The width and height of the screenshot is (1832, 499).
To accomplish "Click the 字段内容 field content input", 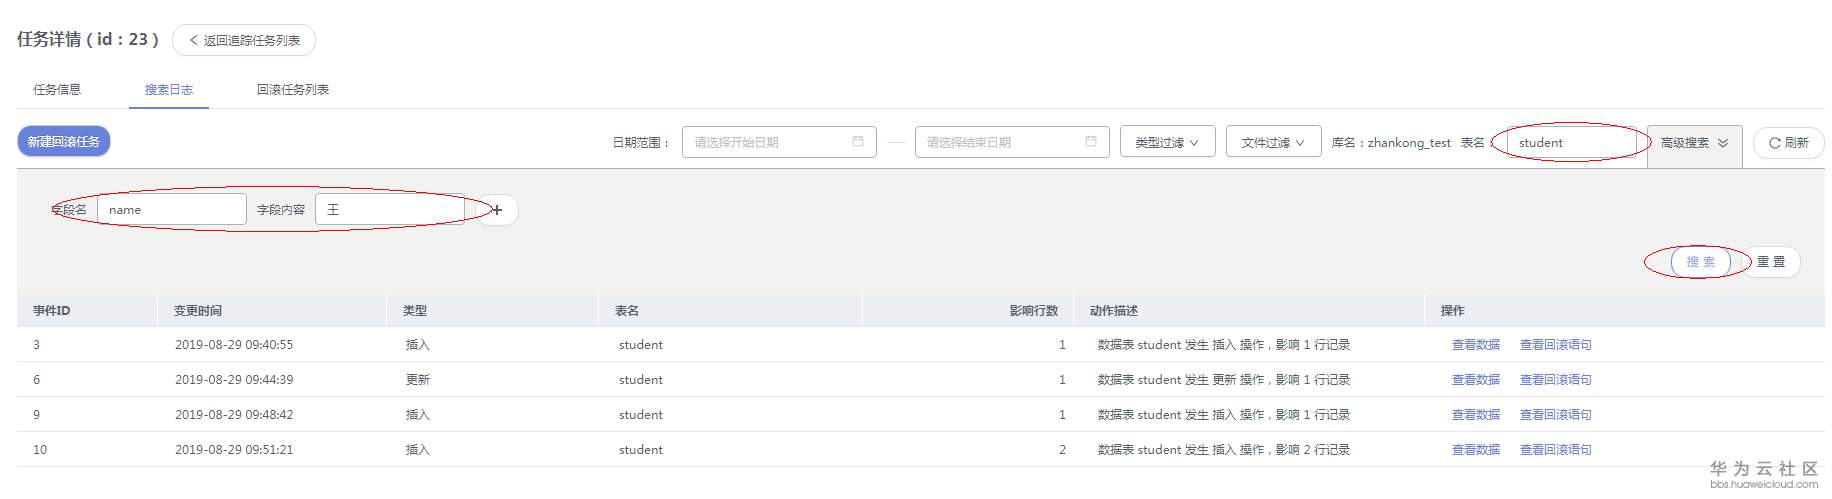I will (x=390, y=210).
